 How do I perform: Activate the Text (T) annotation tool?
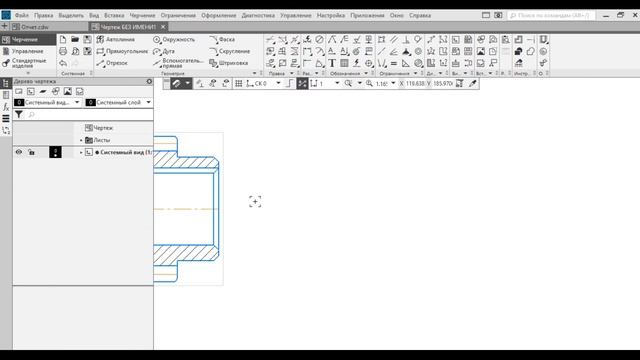(332, 63)
